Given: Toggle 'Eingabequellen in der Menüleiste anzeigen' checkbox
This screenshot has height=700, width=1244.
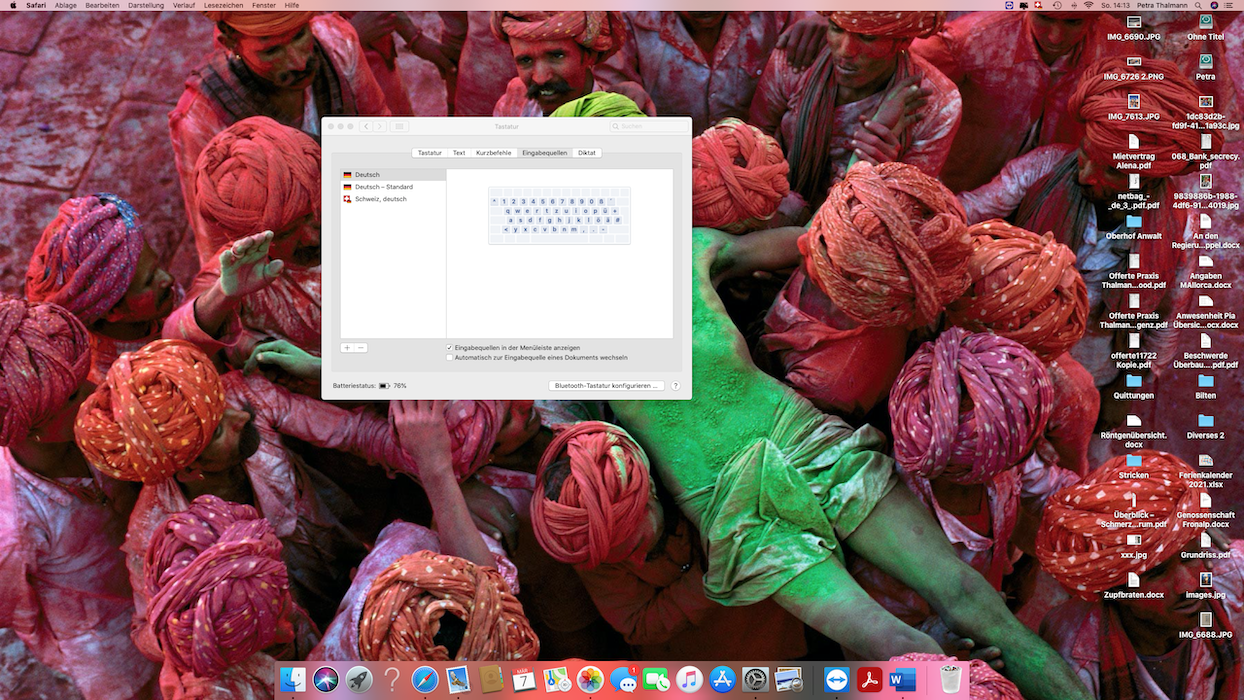Looking at the screenshot, I should 450,348.
